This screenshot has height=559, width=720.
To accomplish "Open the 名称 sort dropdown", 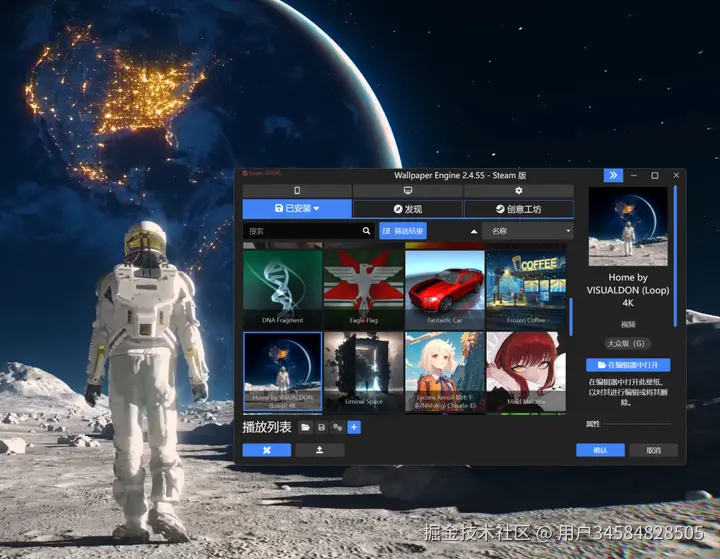I will (528, 231).
